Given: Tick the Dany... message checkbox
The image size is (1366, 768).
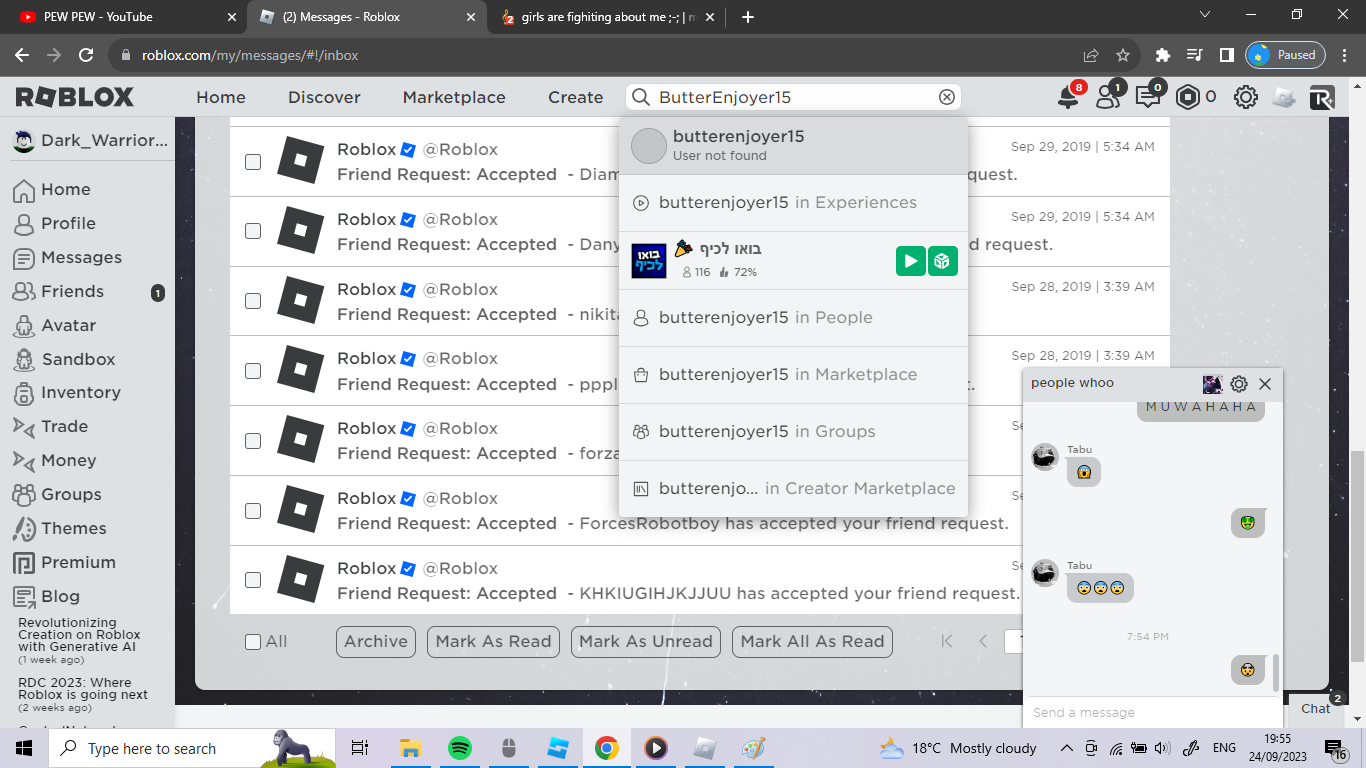Looking at the screenshot, I should 253,231.
